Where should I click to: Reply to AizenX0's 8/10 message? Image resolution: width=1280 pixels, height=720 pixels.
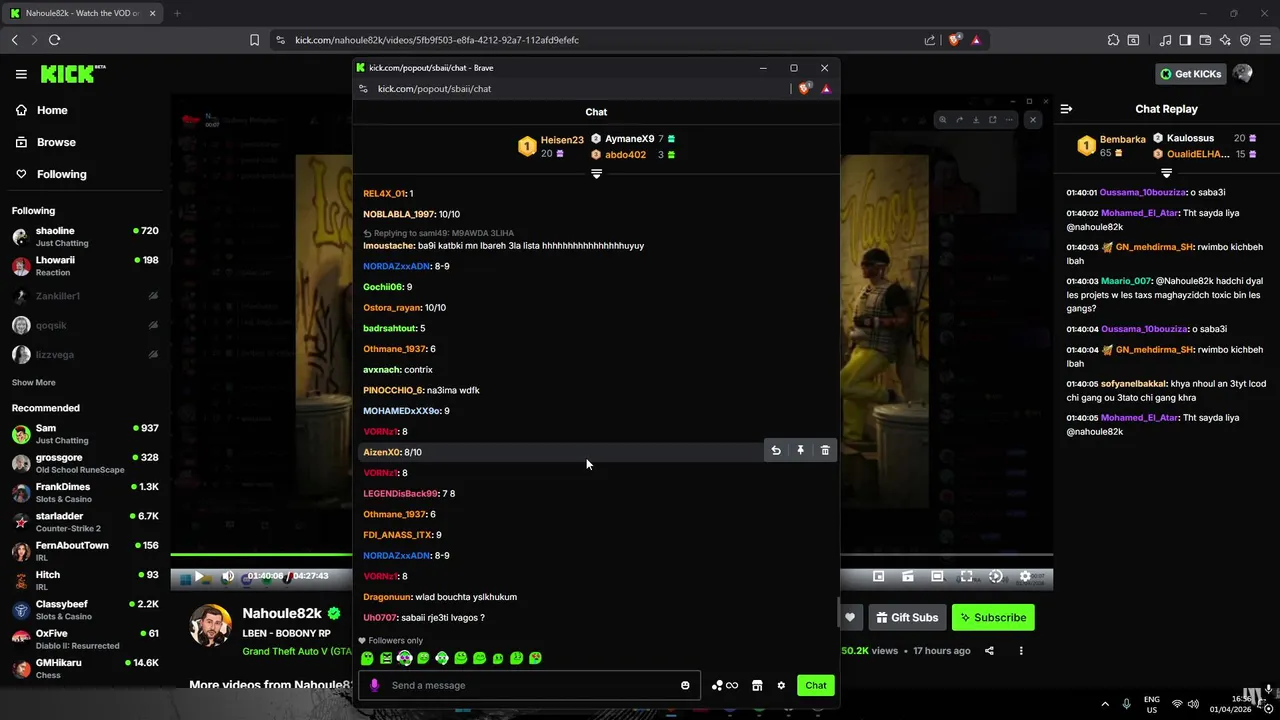[776, 451]
